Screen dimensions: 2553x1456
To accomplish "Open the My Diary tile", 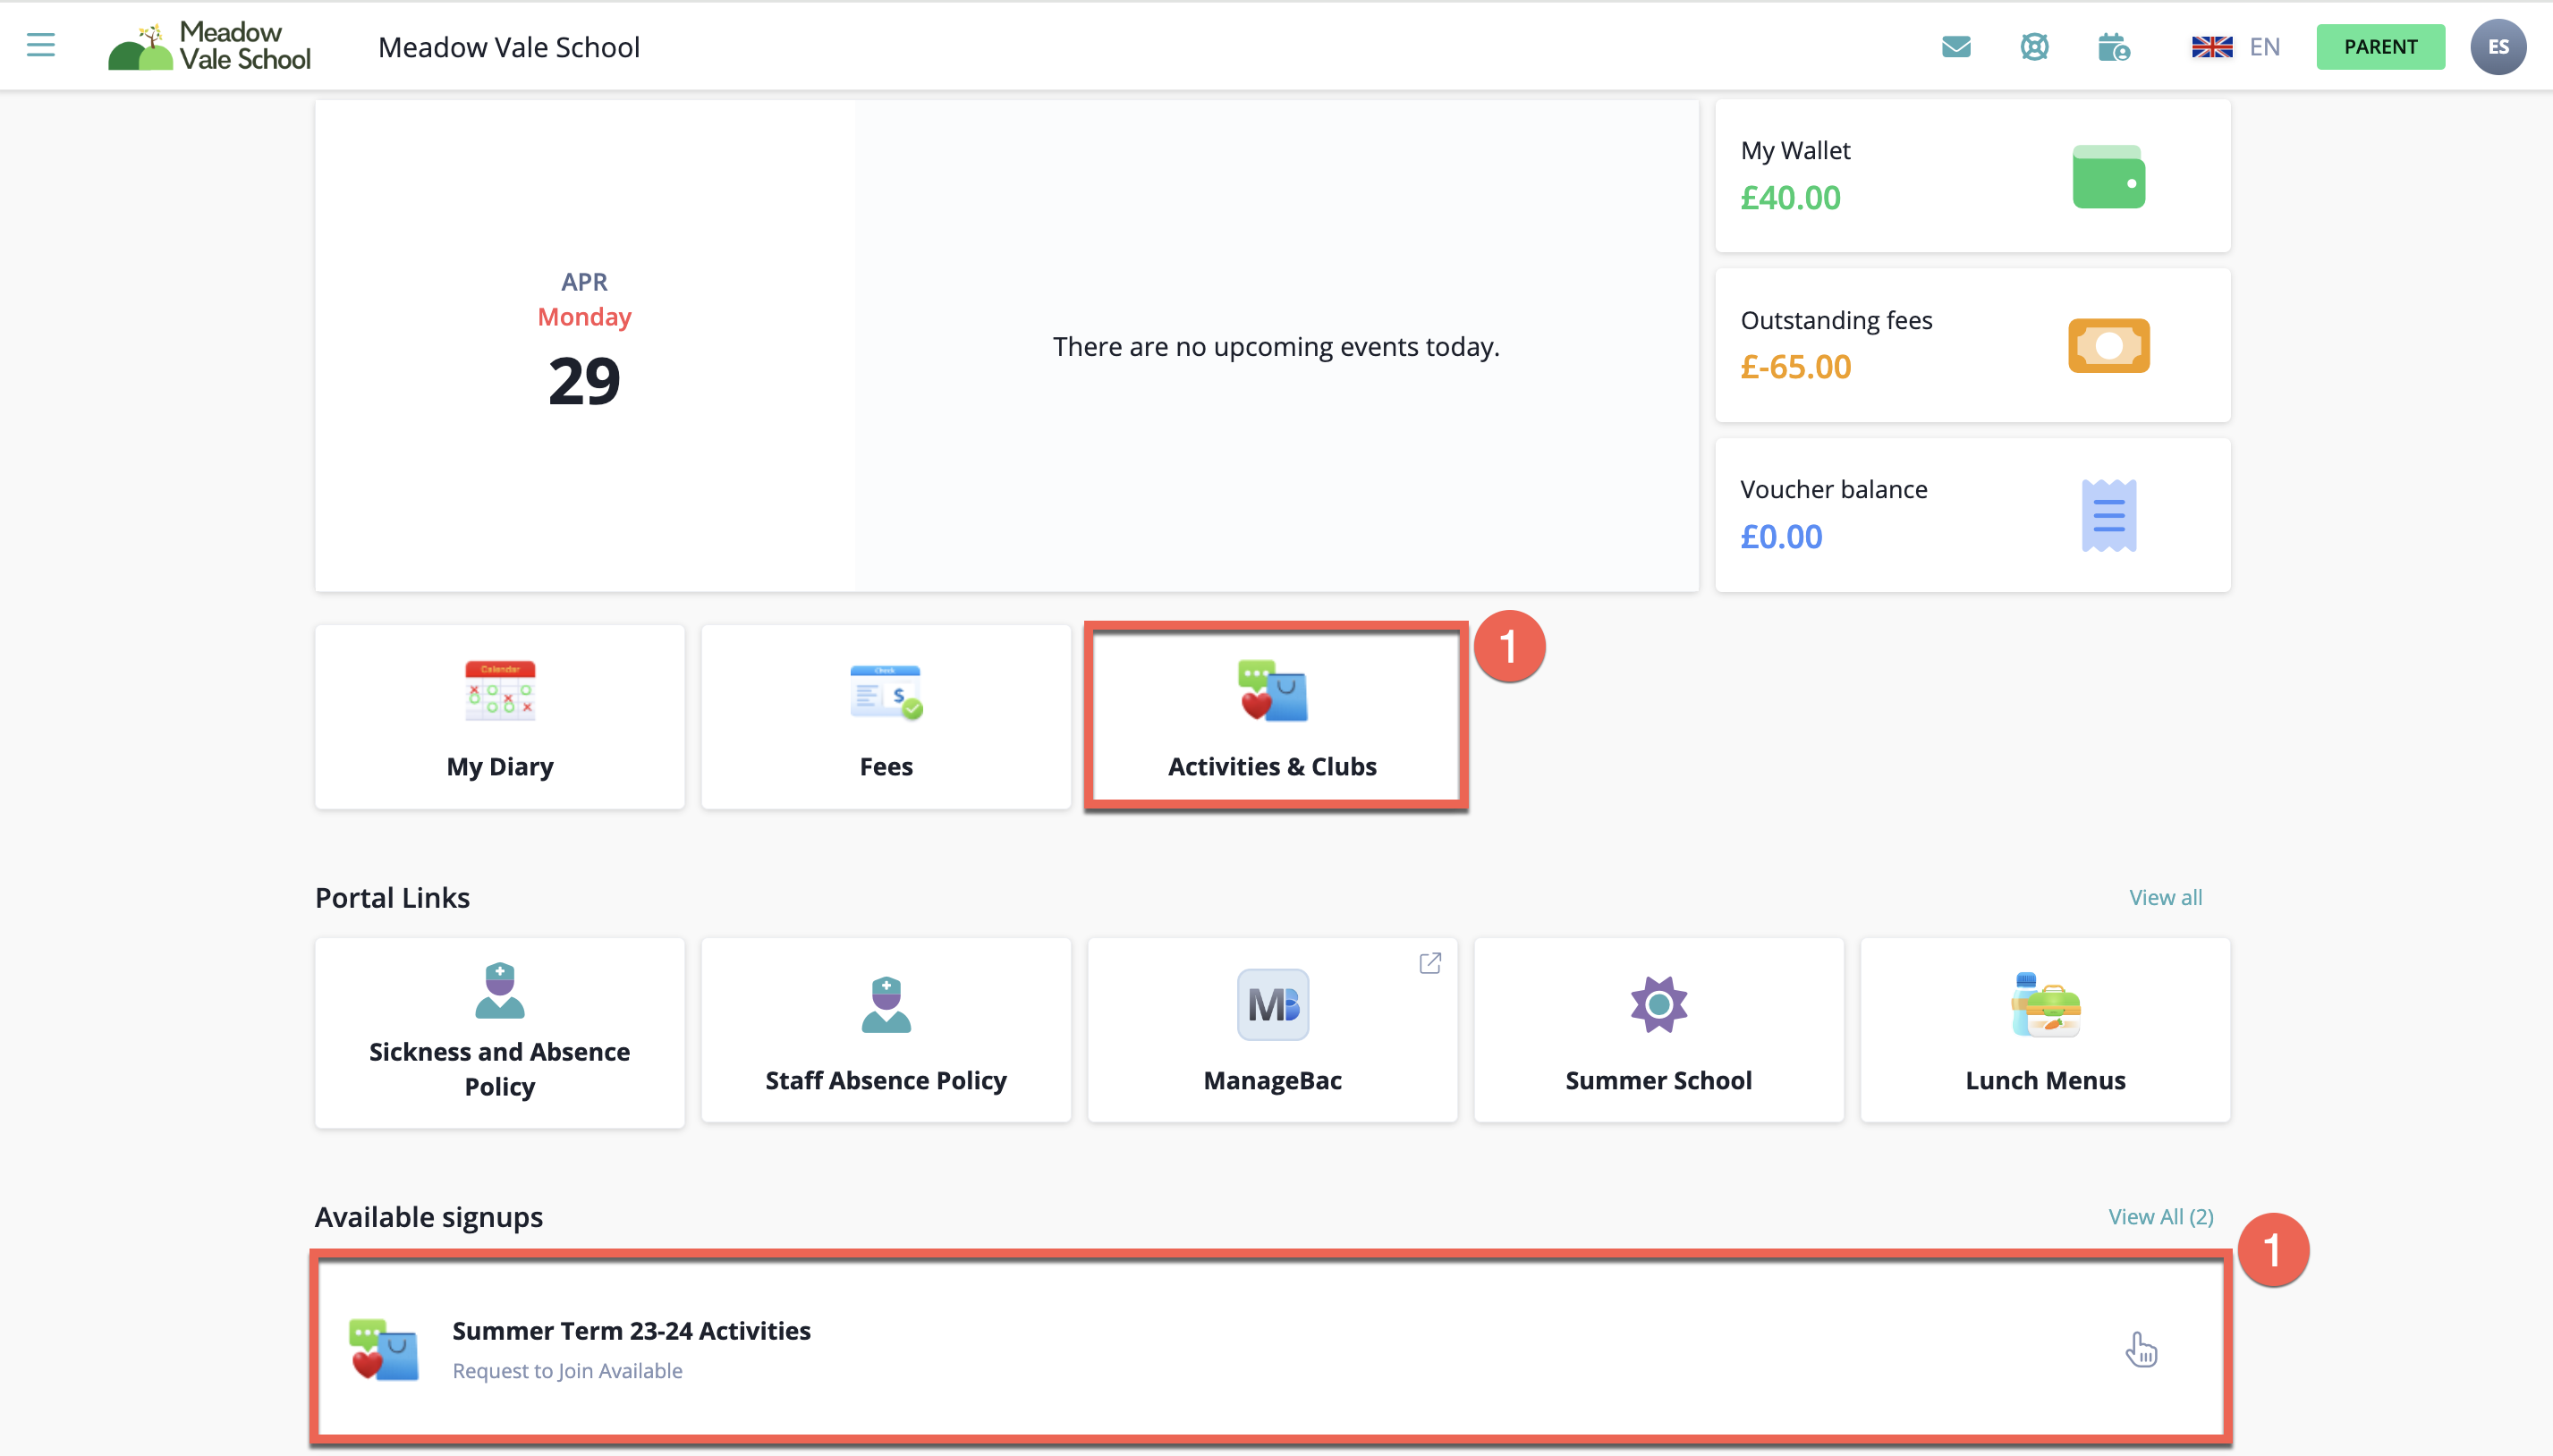I will point(499,717).
